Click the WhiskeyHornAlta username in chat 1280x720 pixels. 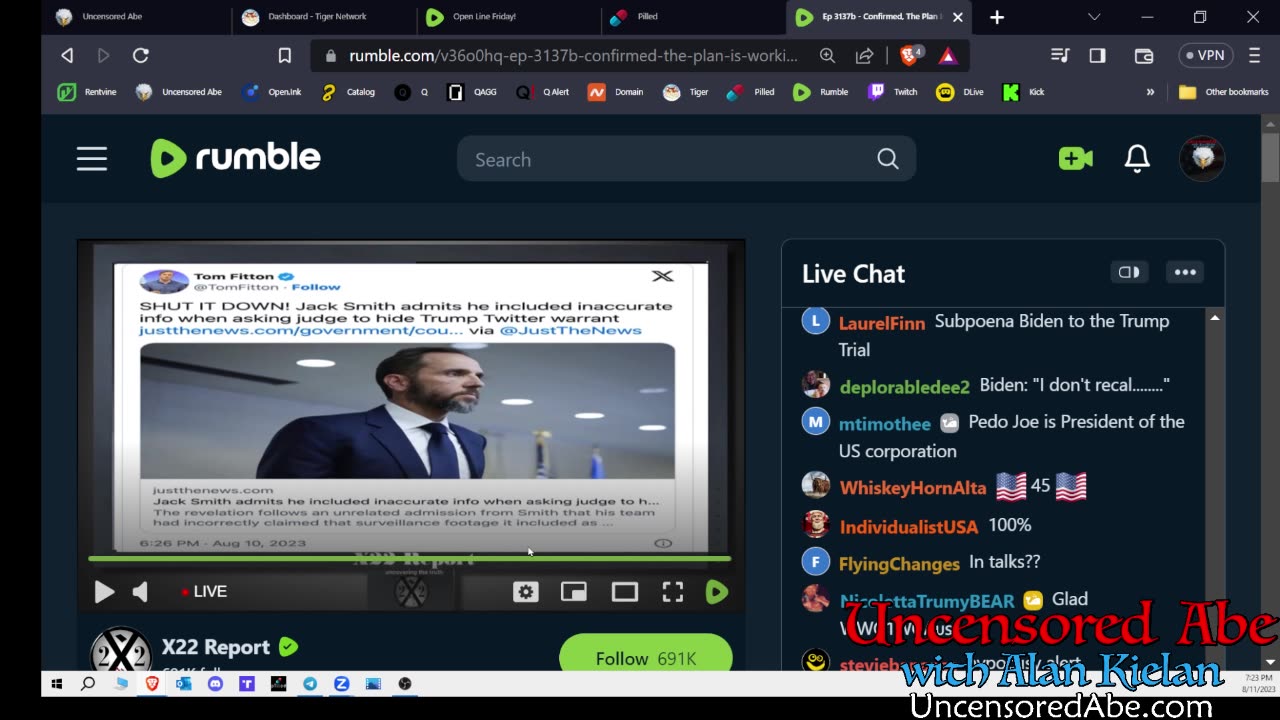pos(913,488)
